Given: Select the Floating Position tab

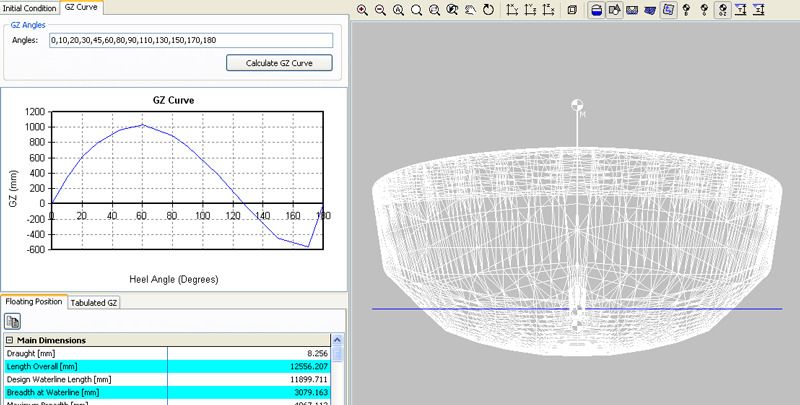Looking at the screenshot, I should [x=34, y=301].
